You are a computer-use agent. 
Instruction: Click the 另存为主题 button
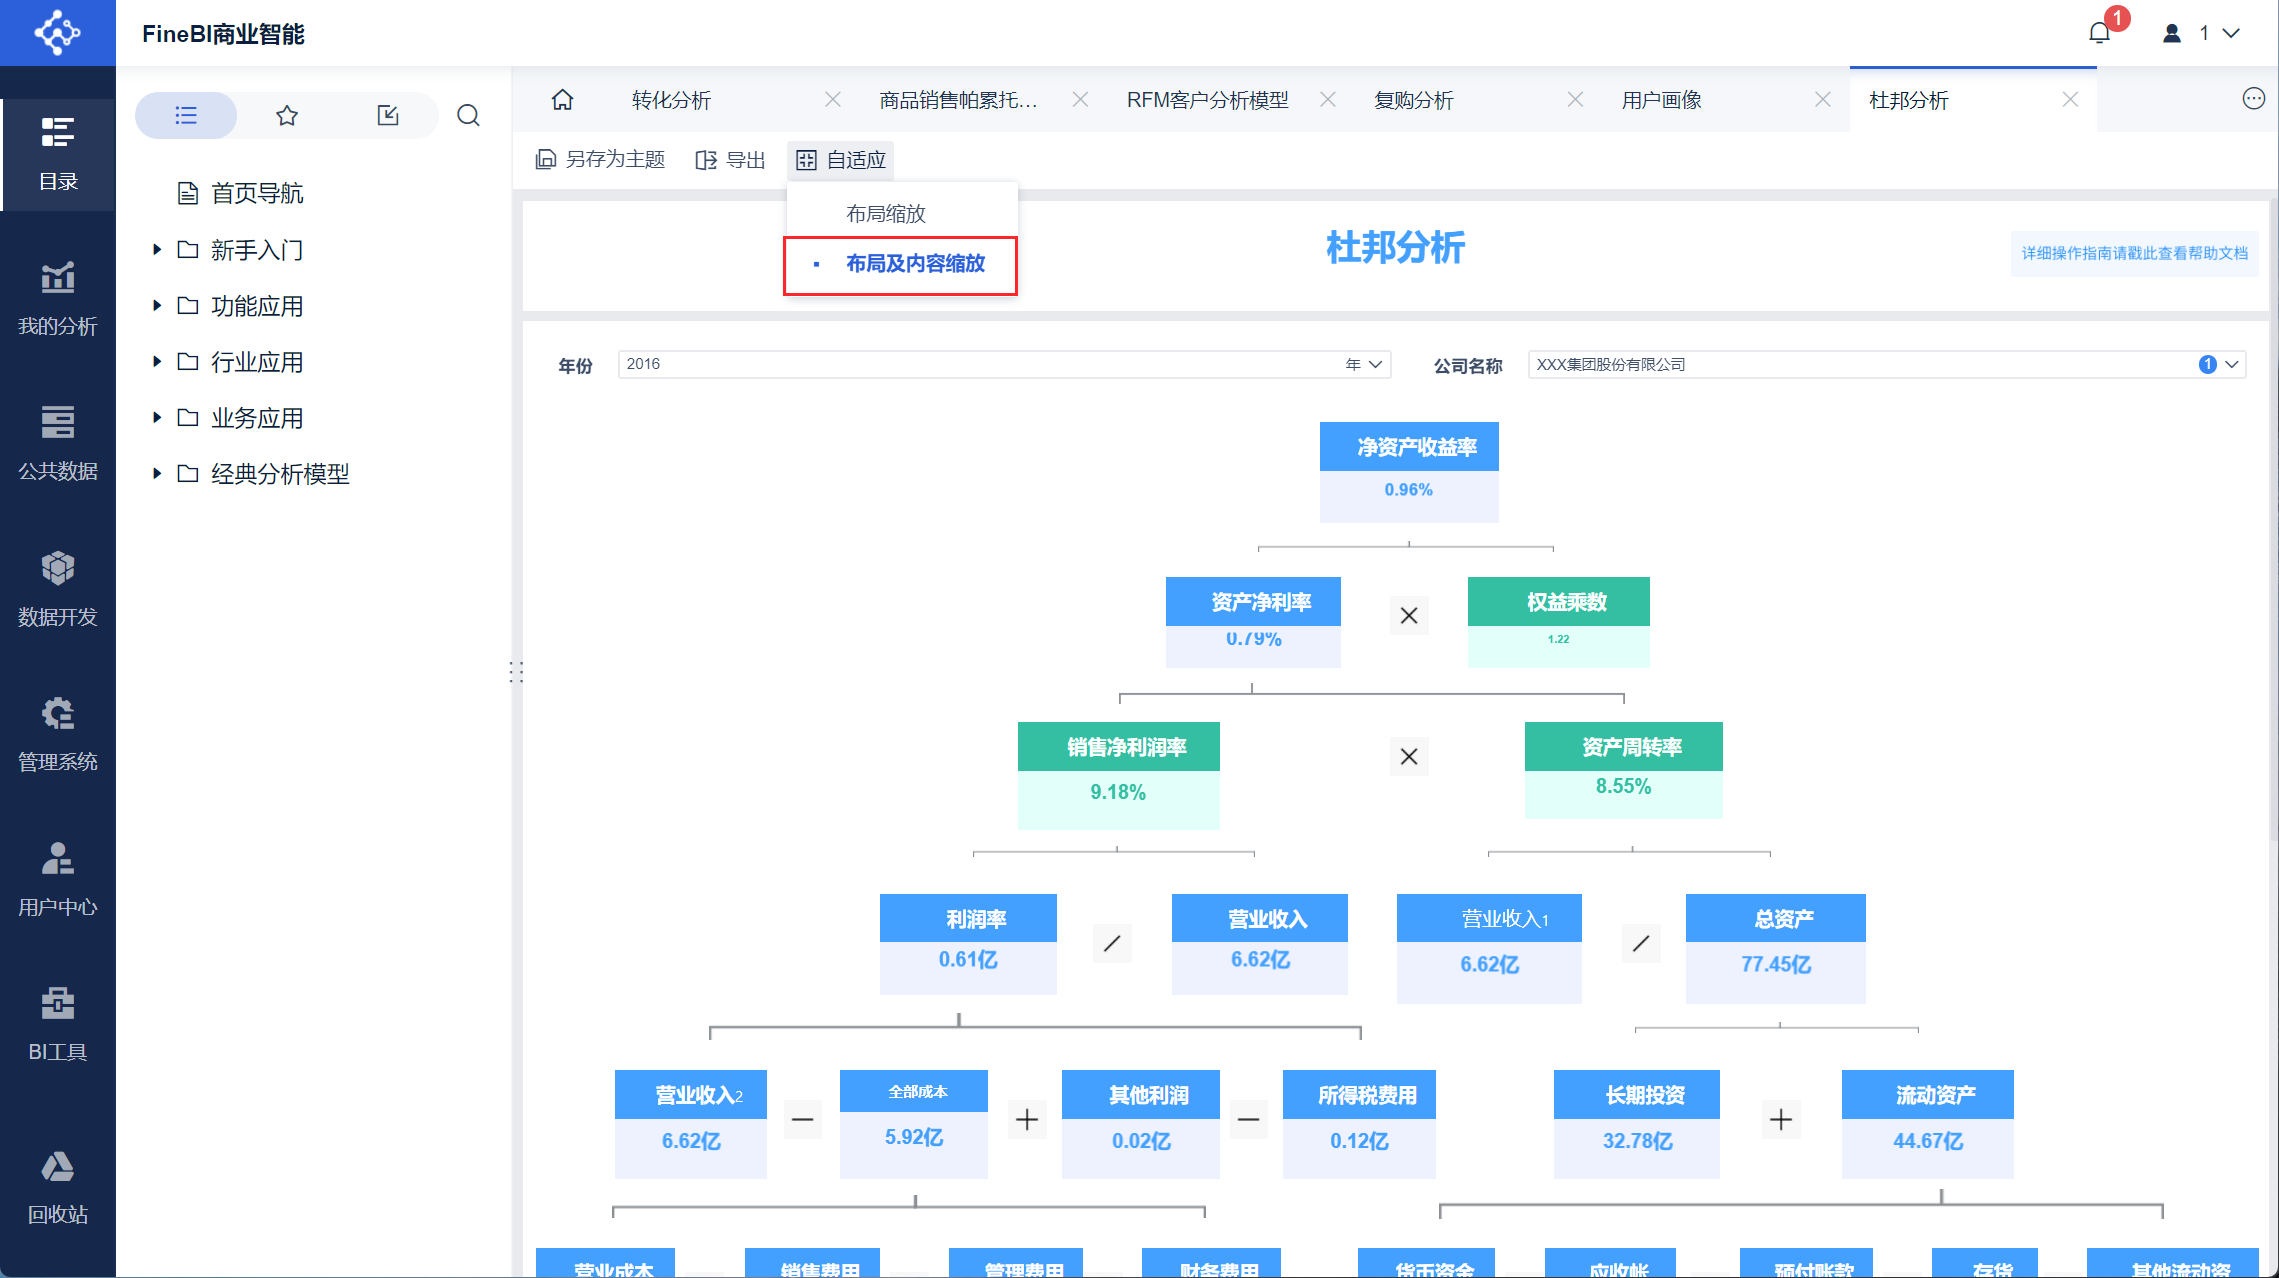tap(601, 160)
